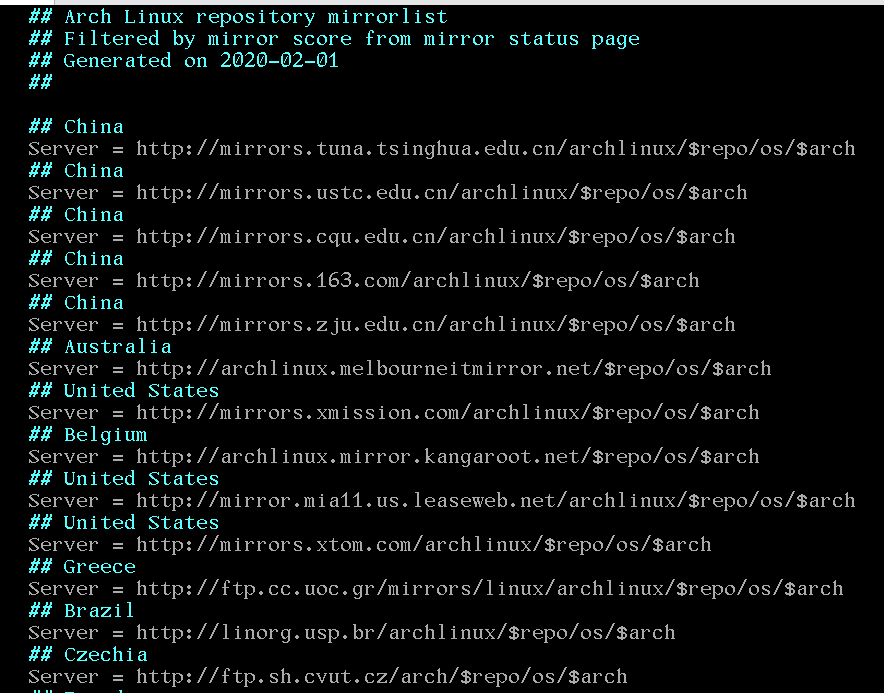This screenshot has width=884, height=693.
Task: Select the '## Greece' comment line
Action: pyautogui.click(x=82, y=567)
